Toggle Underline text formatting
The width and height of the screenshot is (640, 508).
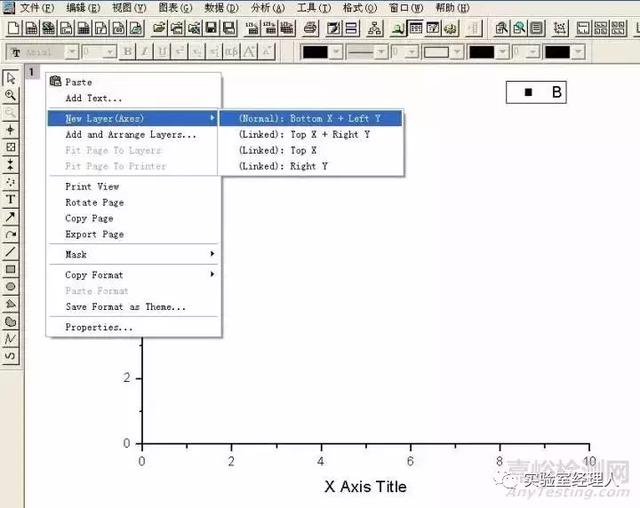click(162, 52)
